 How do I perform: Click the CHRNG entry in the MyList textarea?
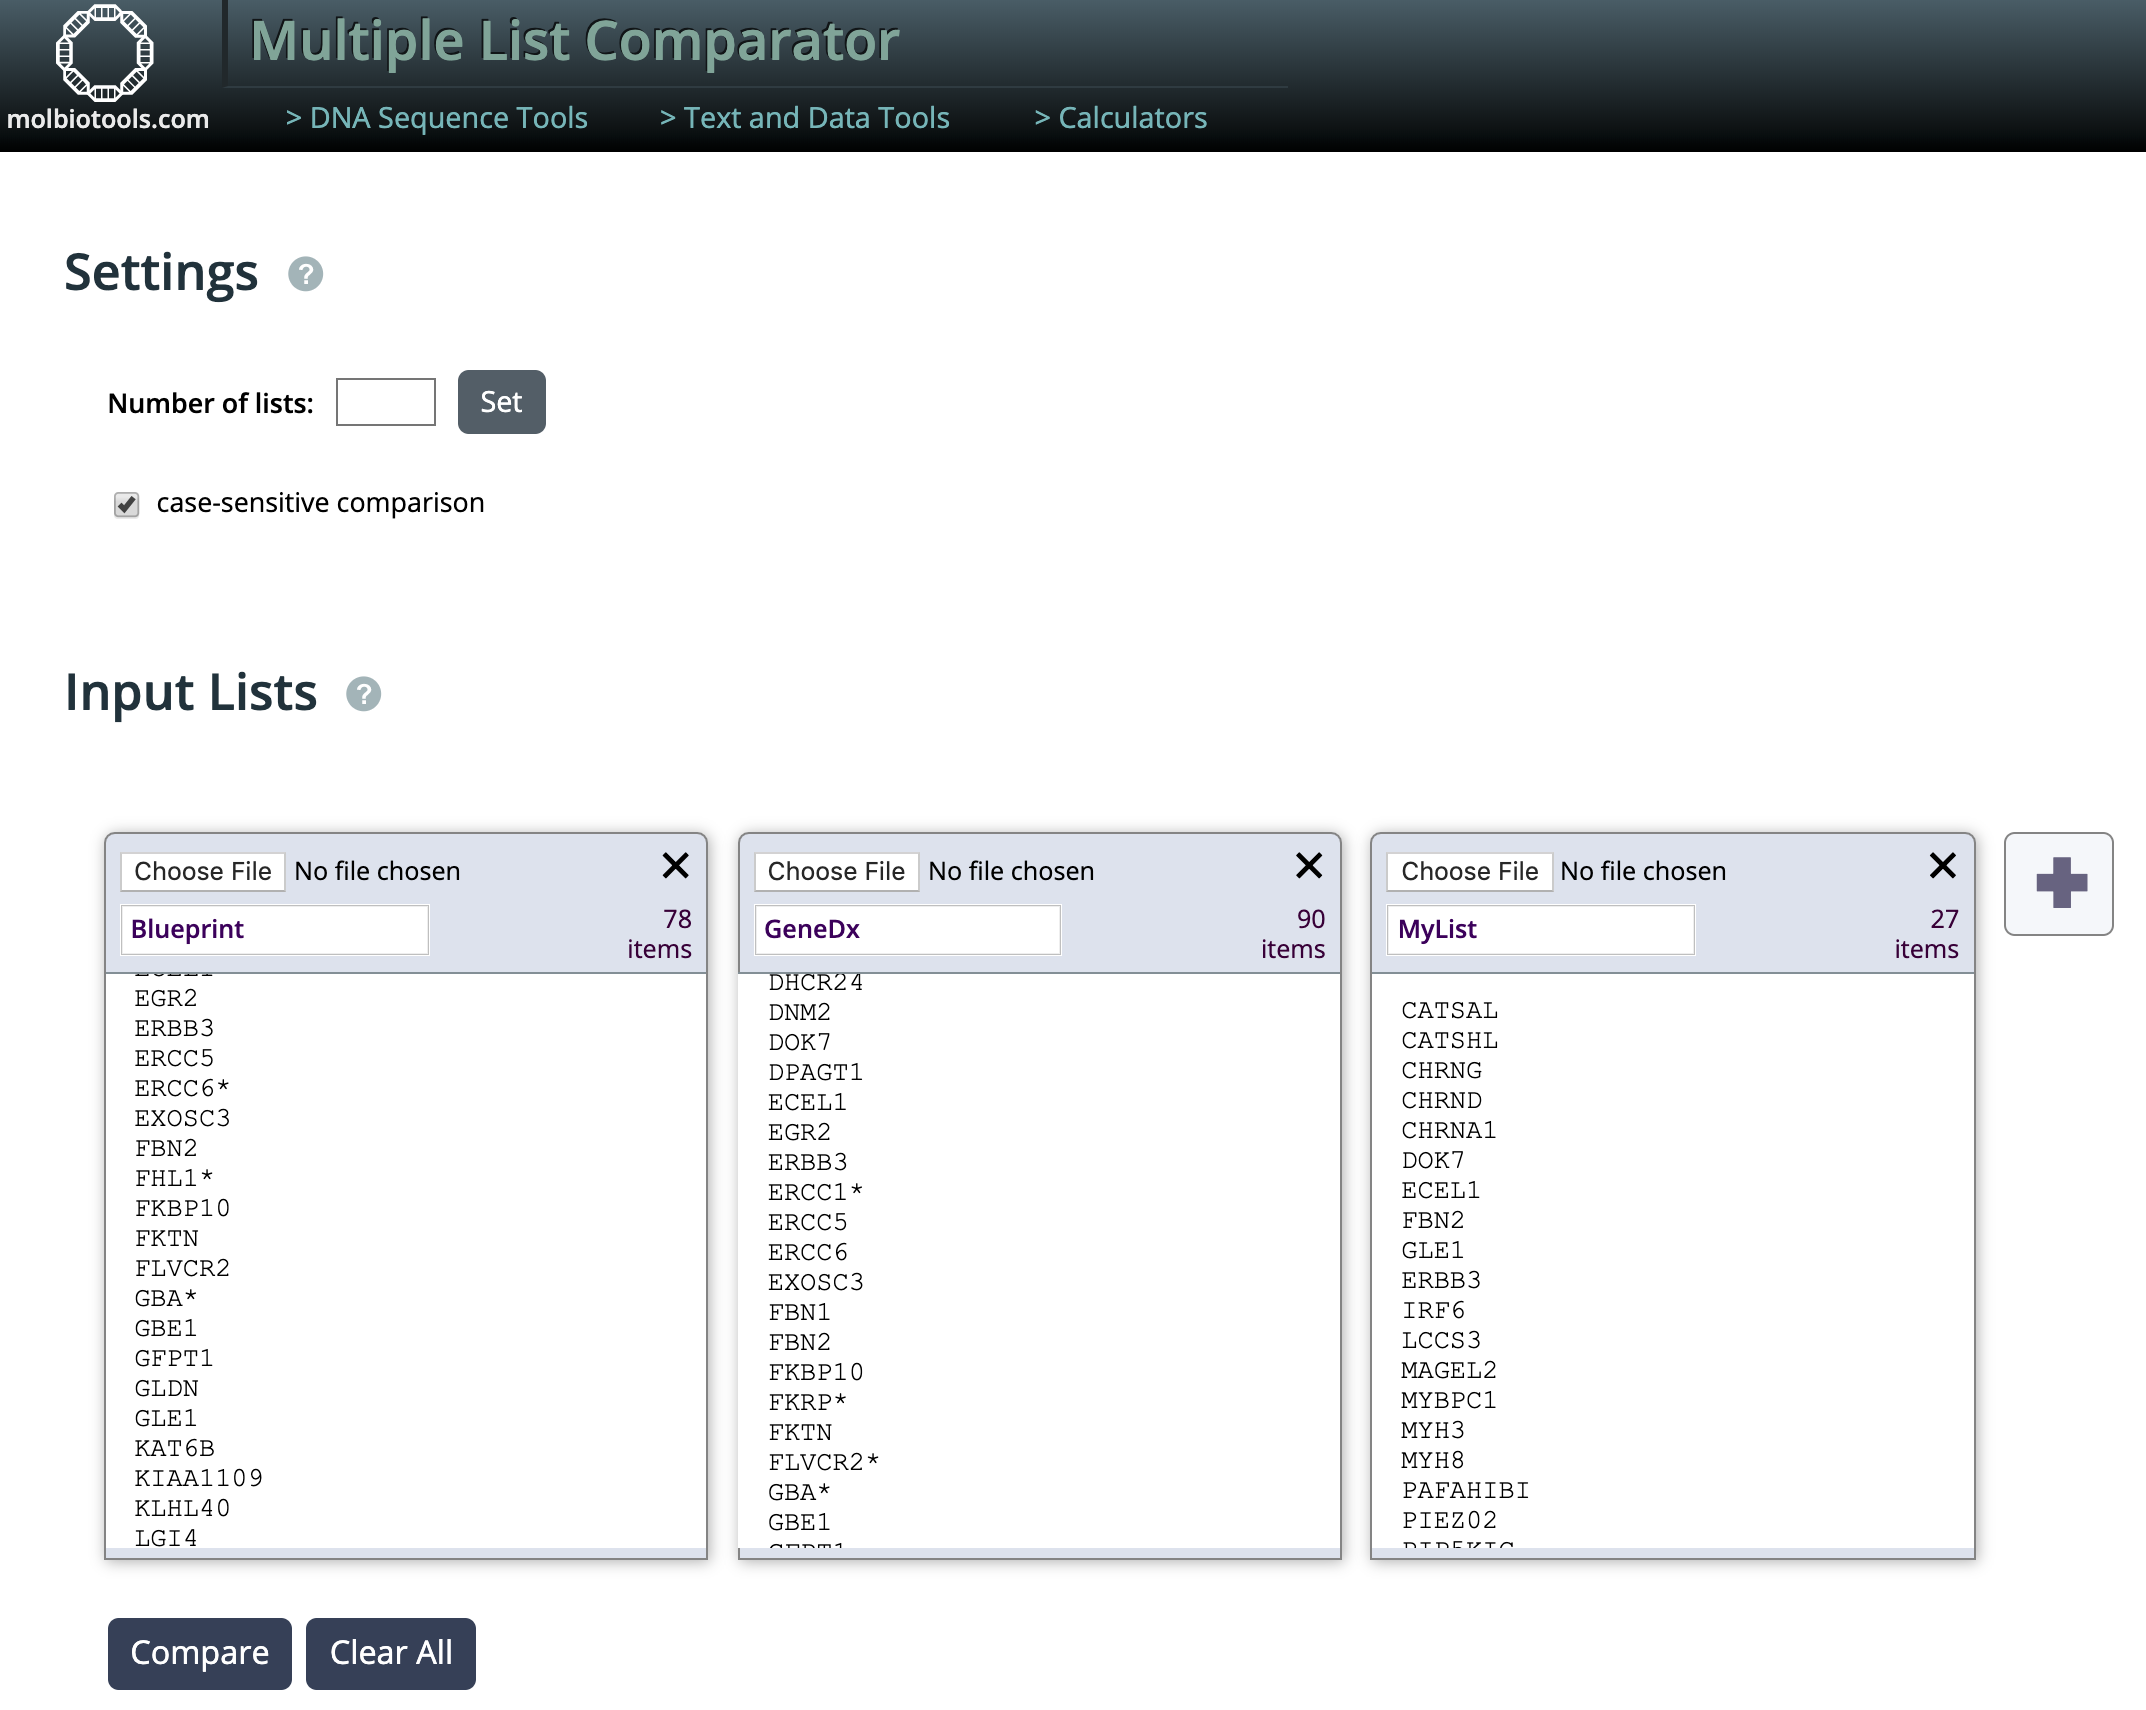coord(1441,1071)
